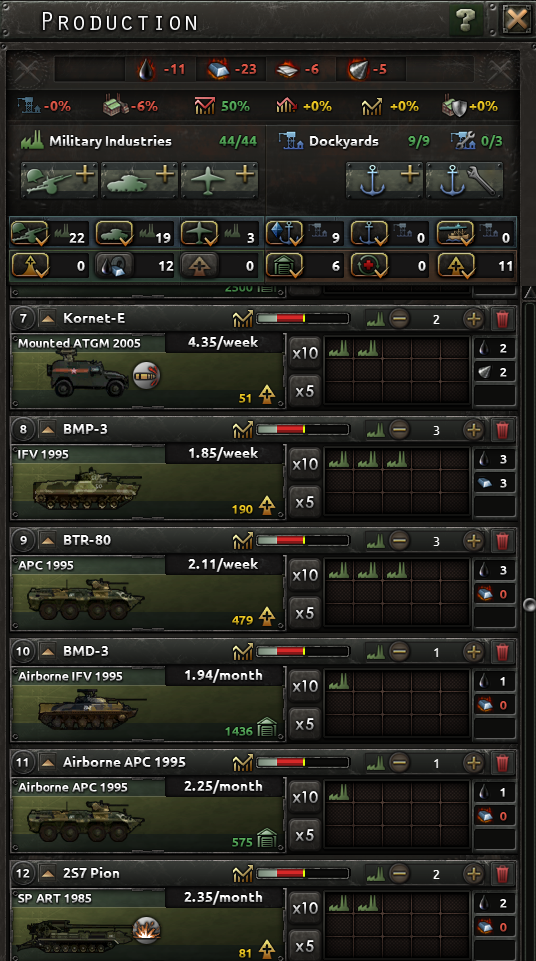The width and height of the screenshot is (536, 961).
Task: Increase factories on Airborne APC 1995 line
Action: point(473,763)
